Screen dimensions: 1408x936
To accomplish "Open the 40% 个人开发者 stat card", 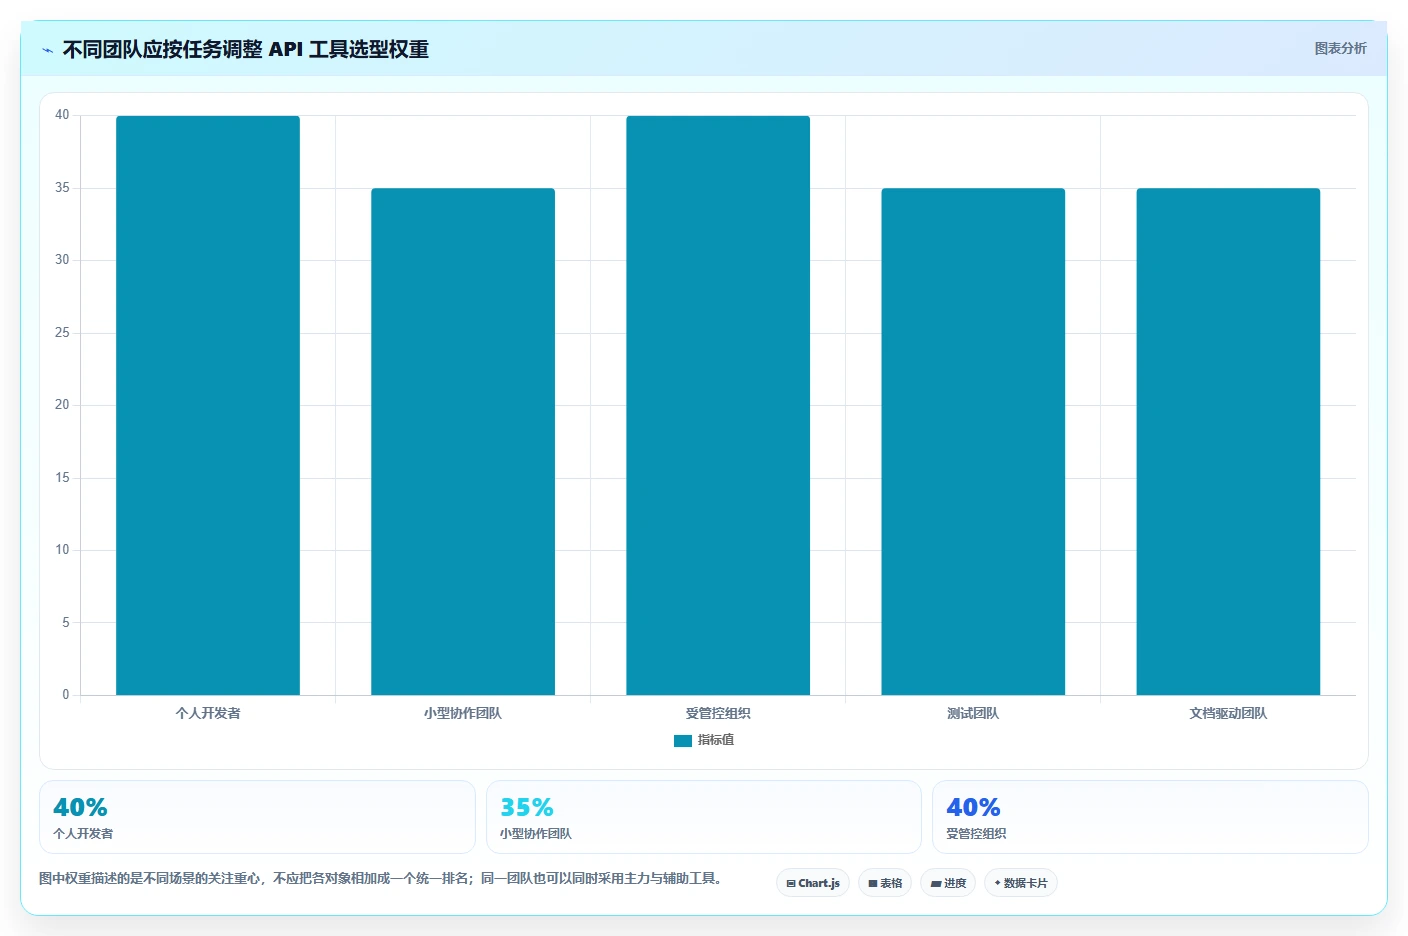I will pos(257,817).
